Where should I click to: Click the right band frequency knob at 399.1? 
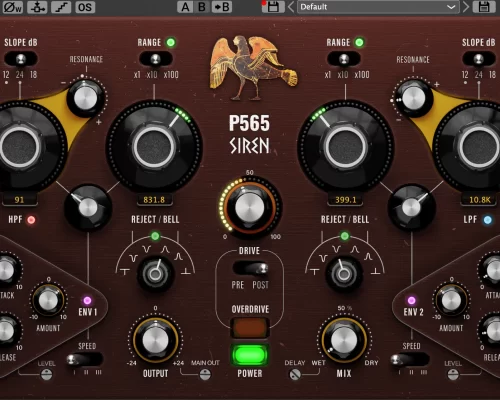345,147
